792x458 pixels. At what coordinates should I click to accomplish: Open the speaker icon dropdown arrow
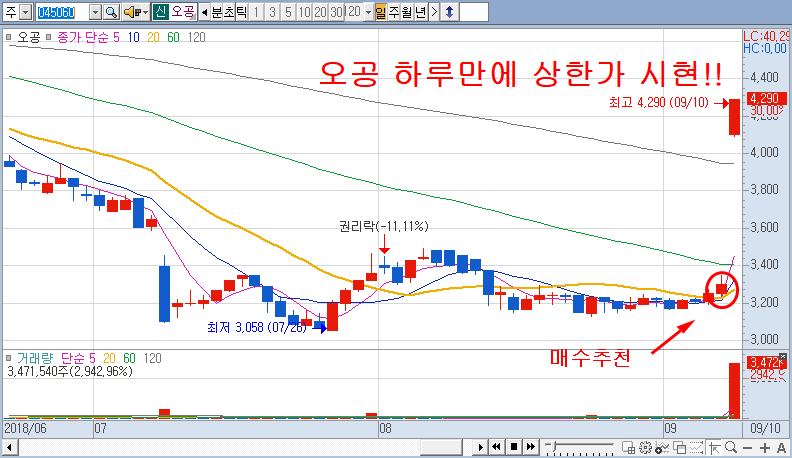145,12
